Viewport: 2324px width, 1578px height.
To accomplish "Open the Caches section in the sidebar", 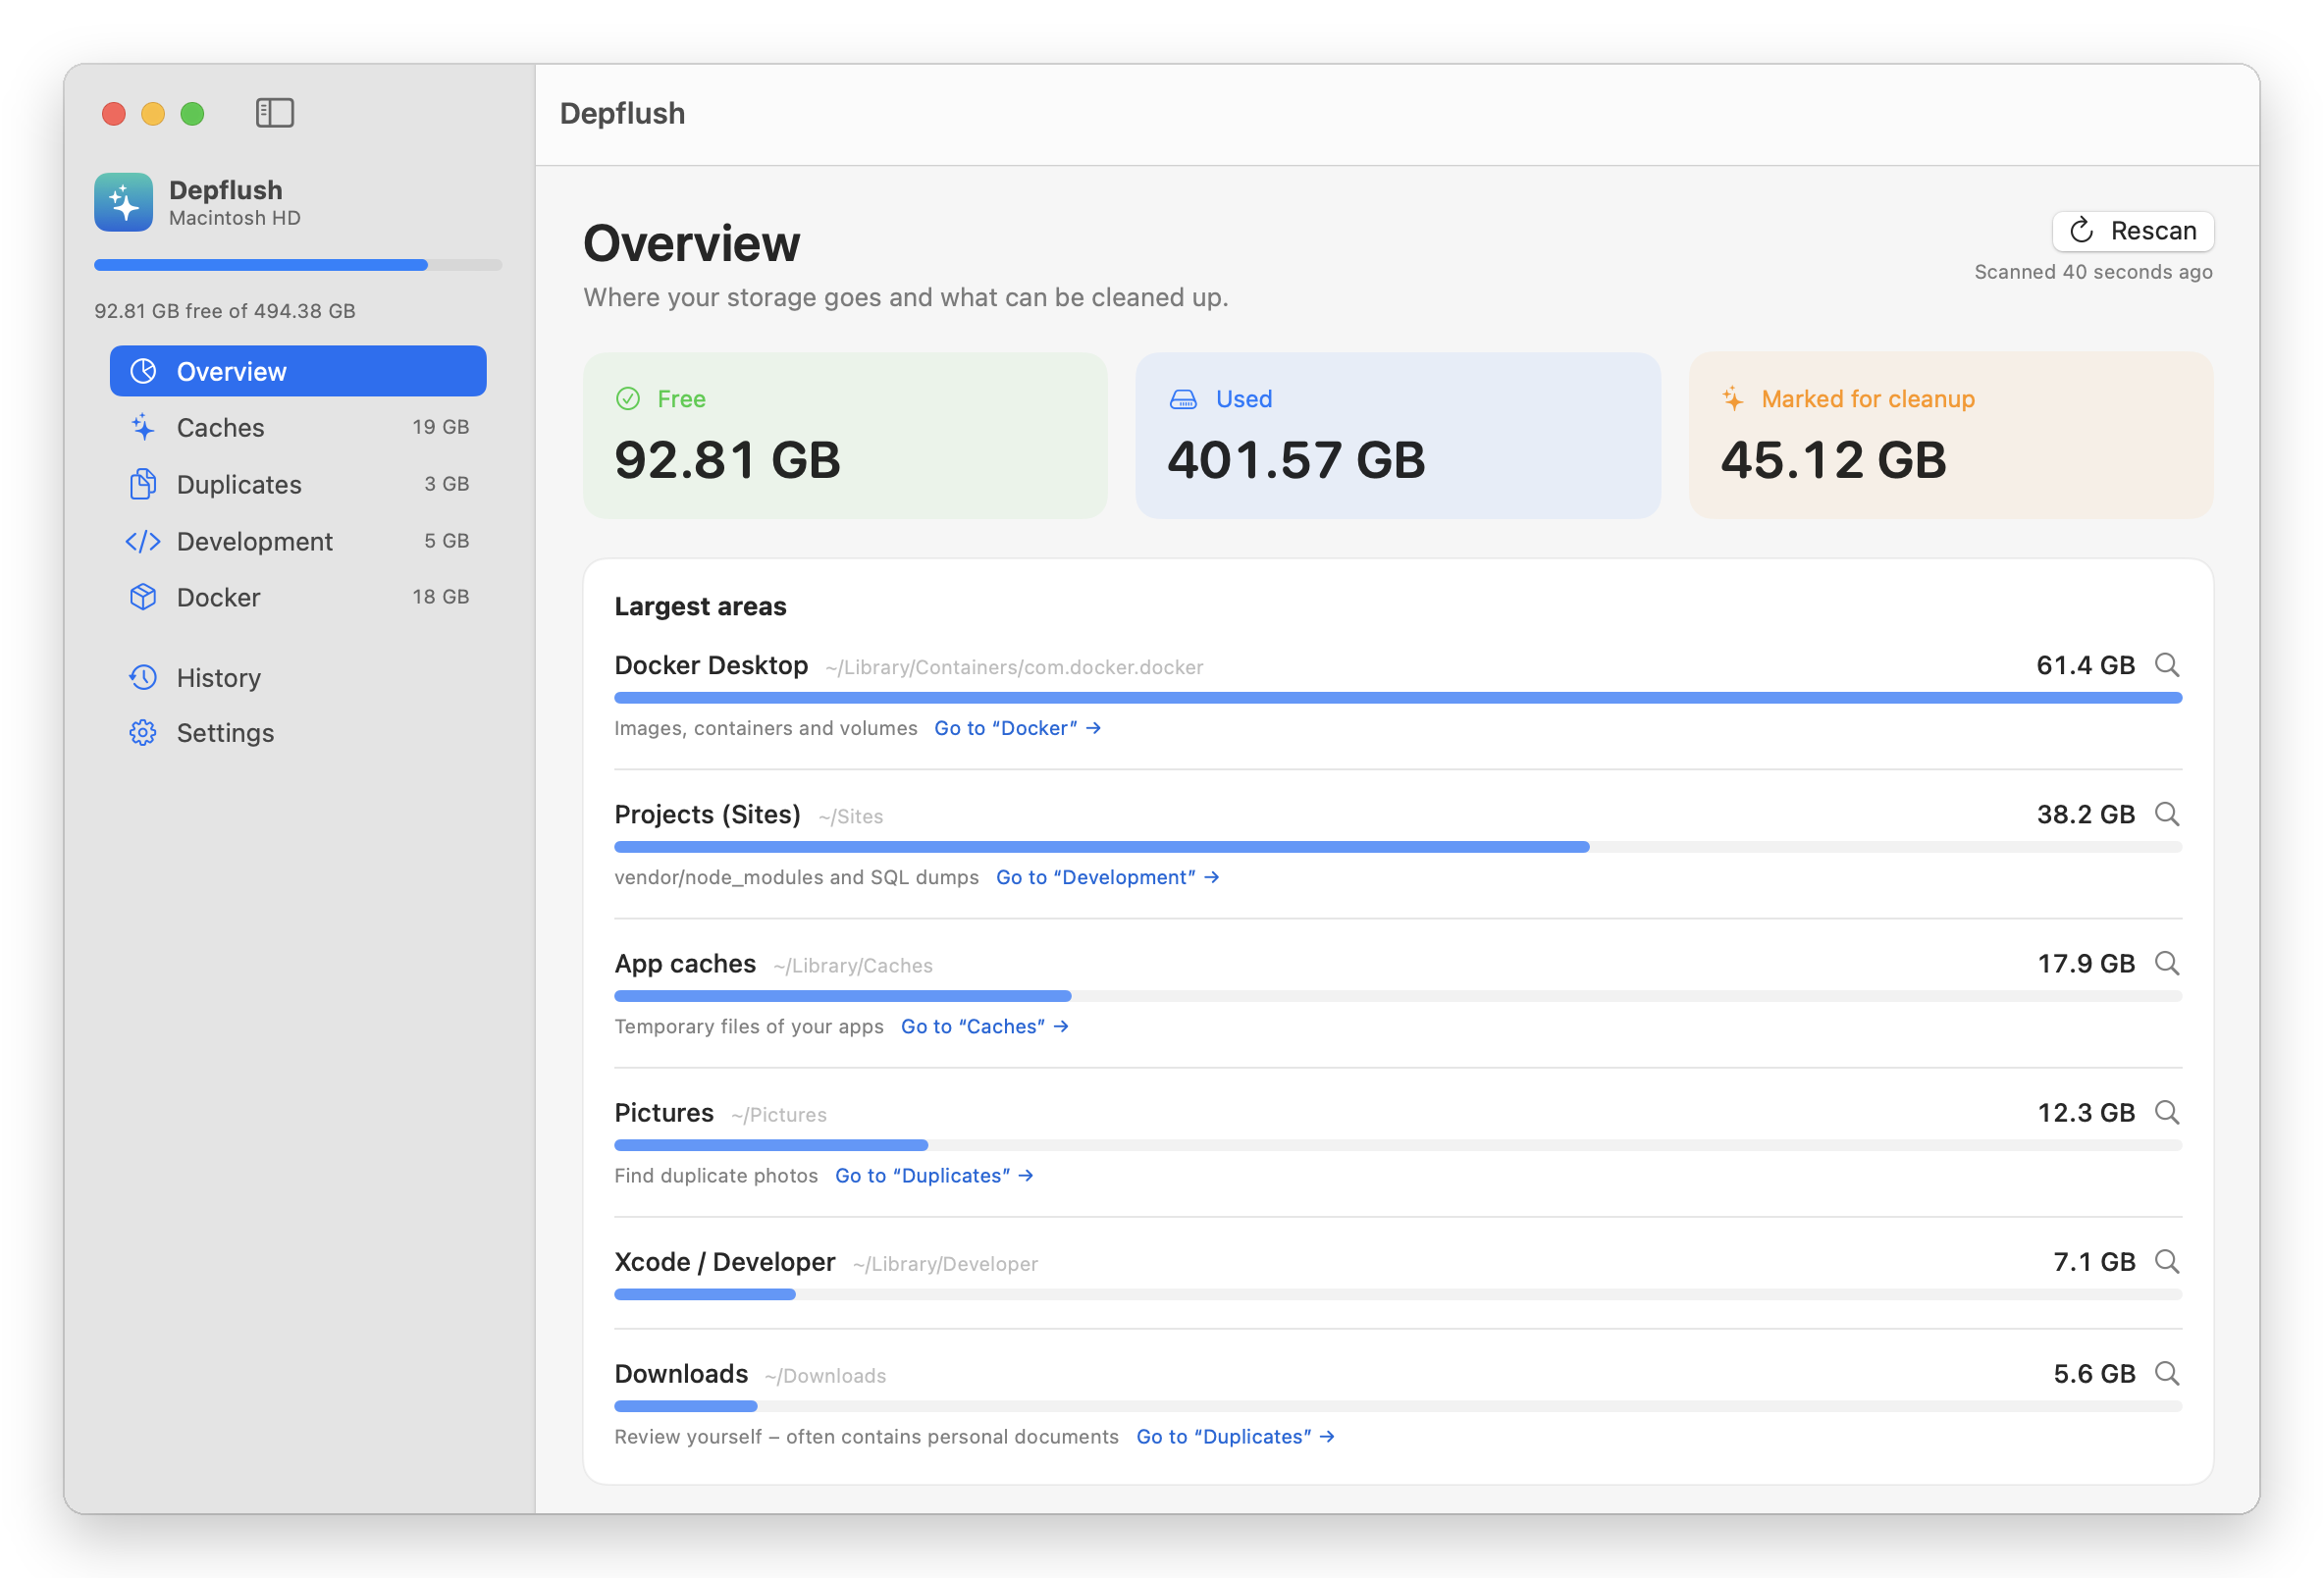I will 298,428.
